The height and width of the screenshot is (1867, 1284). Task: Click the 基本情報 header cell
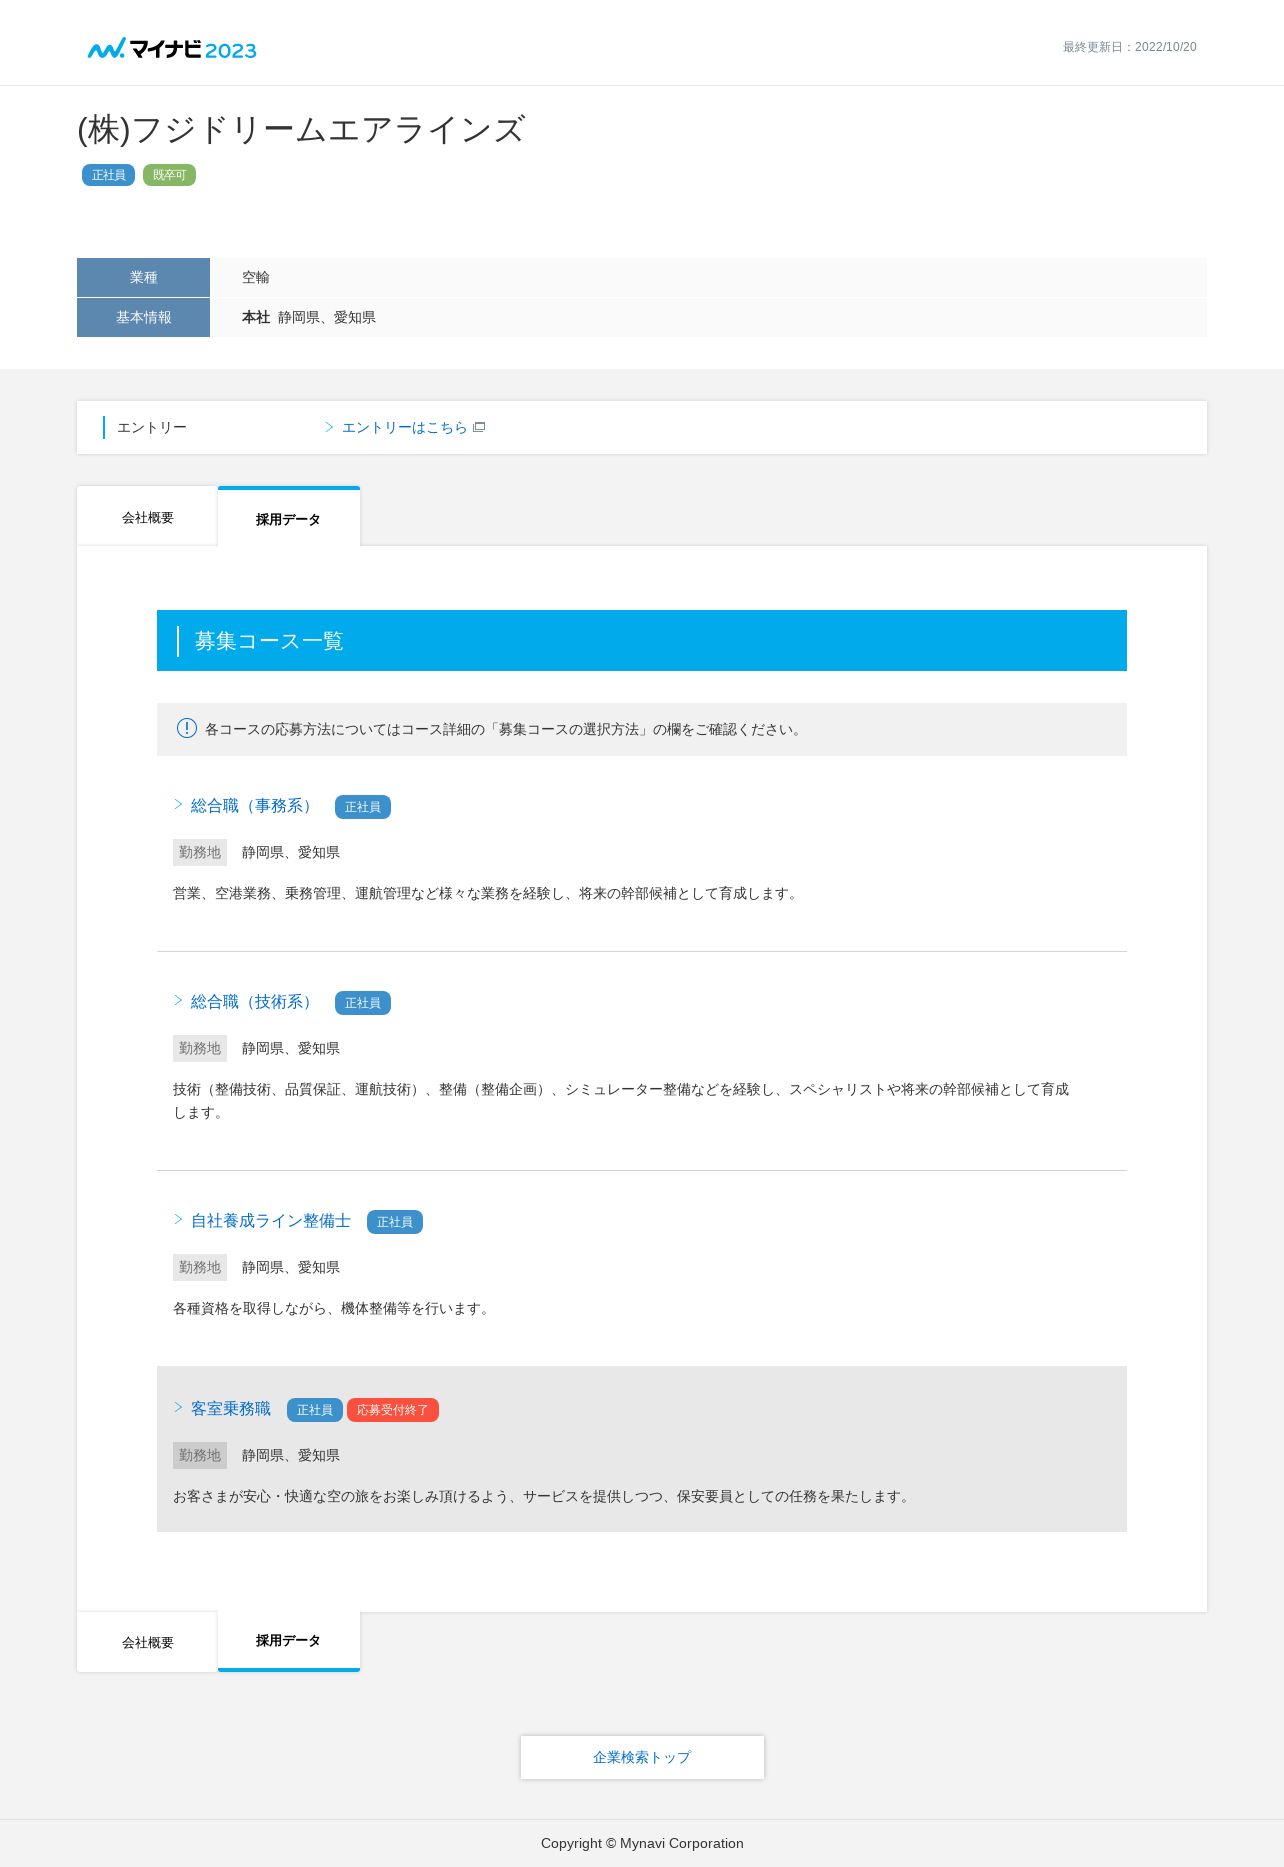(x=143, y=317)
